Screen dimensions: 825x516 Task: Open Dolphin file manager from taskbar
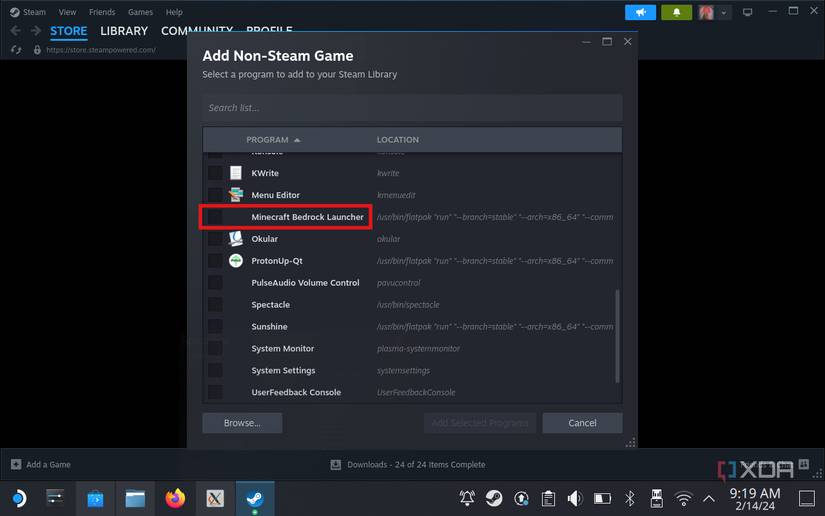pyautogui.click(x=135, y=498)
